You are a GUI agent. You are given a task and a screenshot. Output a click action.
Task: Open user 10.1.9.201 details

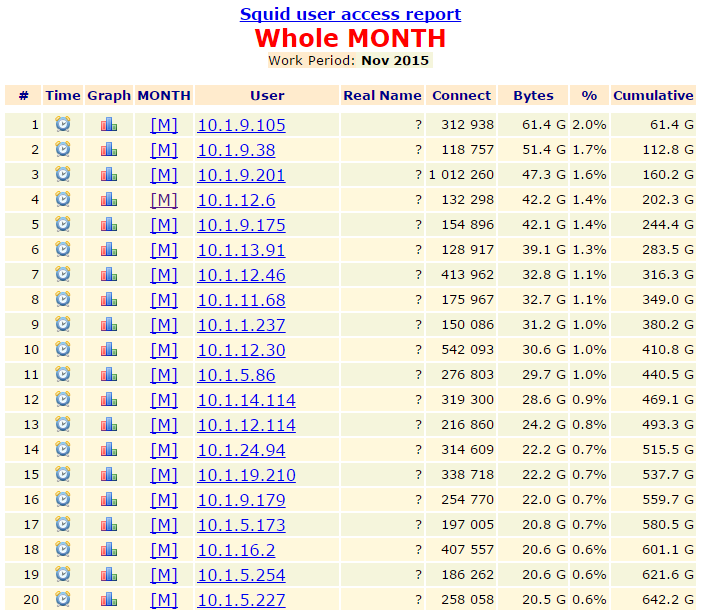coord(241,175)
